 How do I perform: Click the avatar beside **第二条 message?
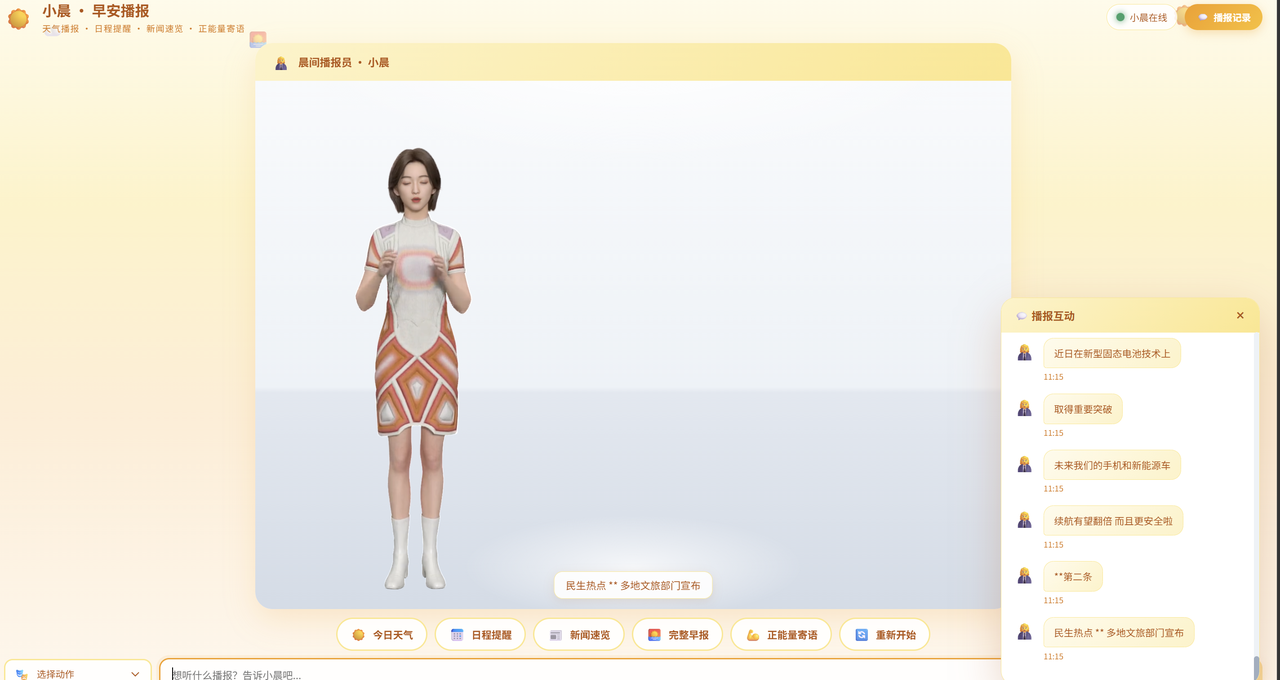click(1024, 576)
